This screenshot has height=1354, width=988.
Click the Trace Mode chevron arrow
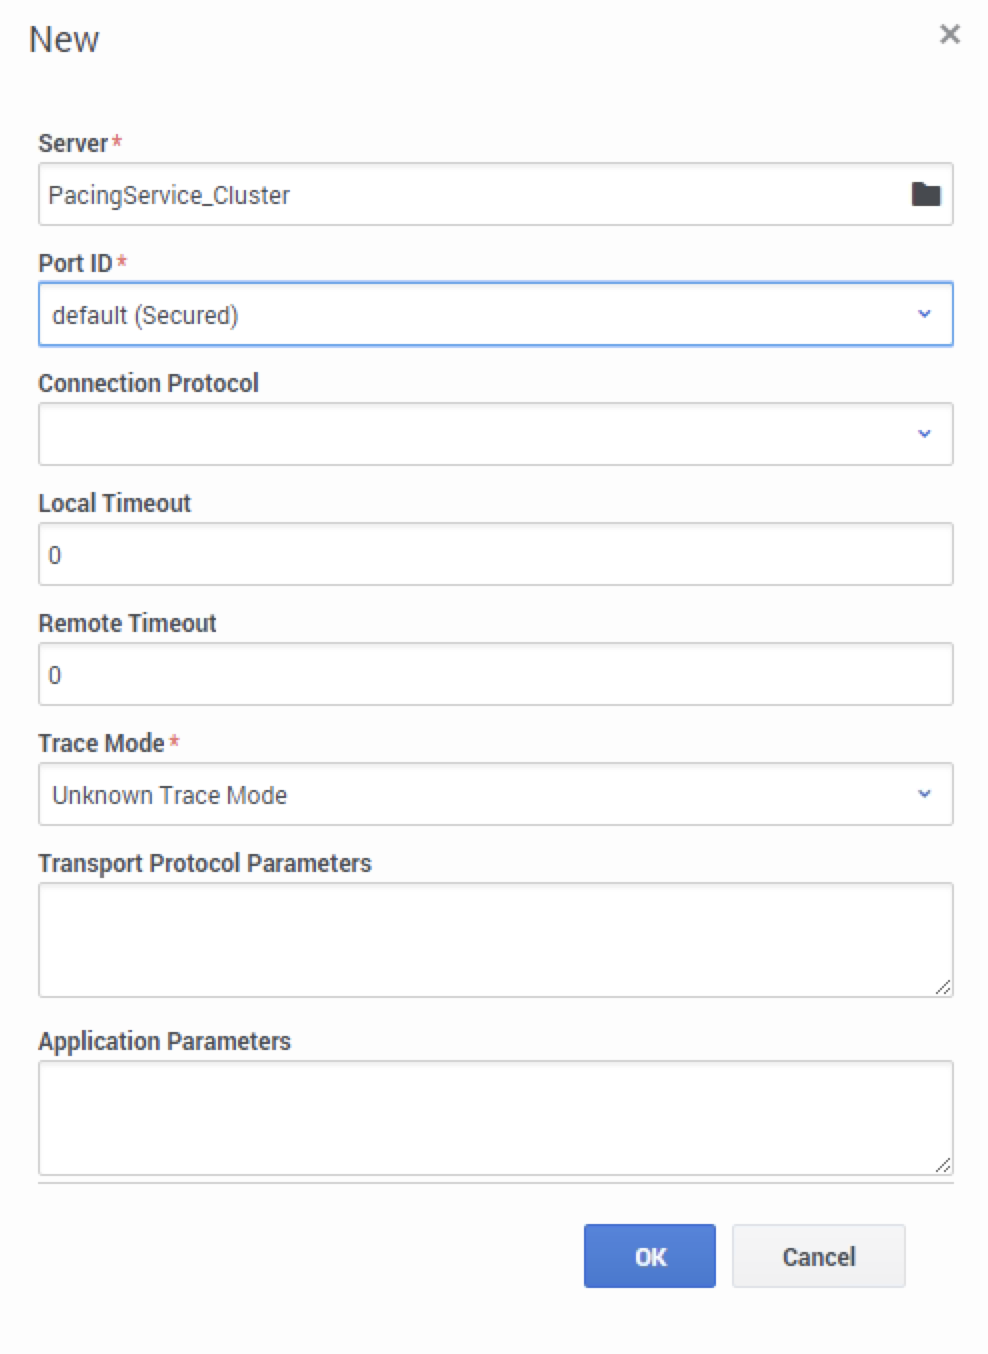click(924, 794)
